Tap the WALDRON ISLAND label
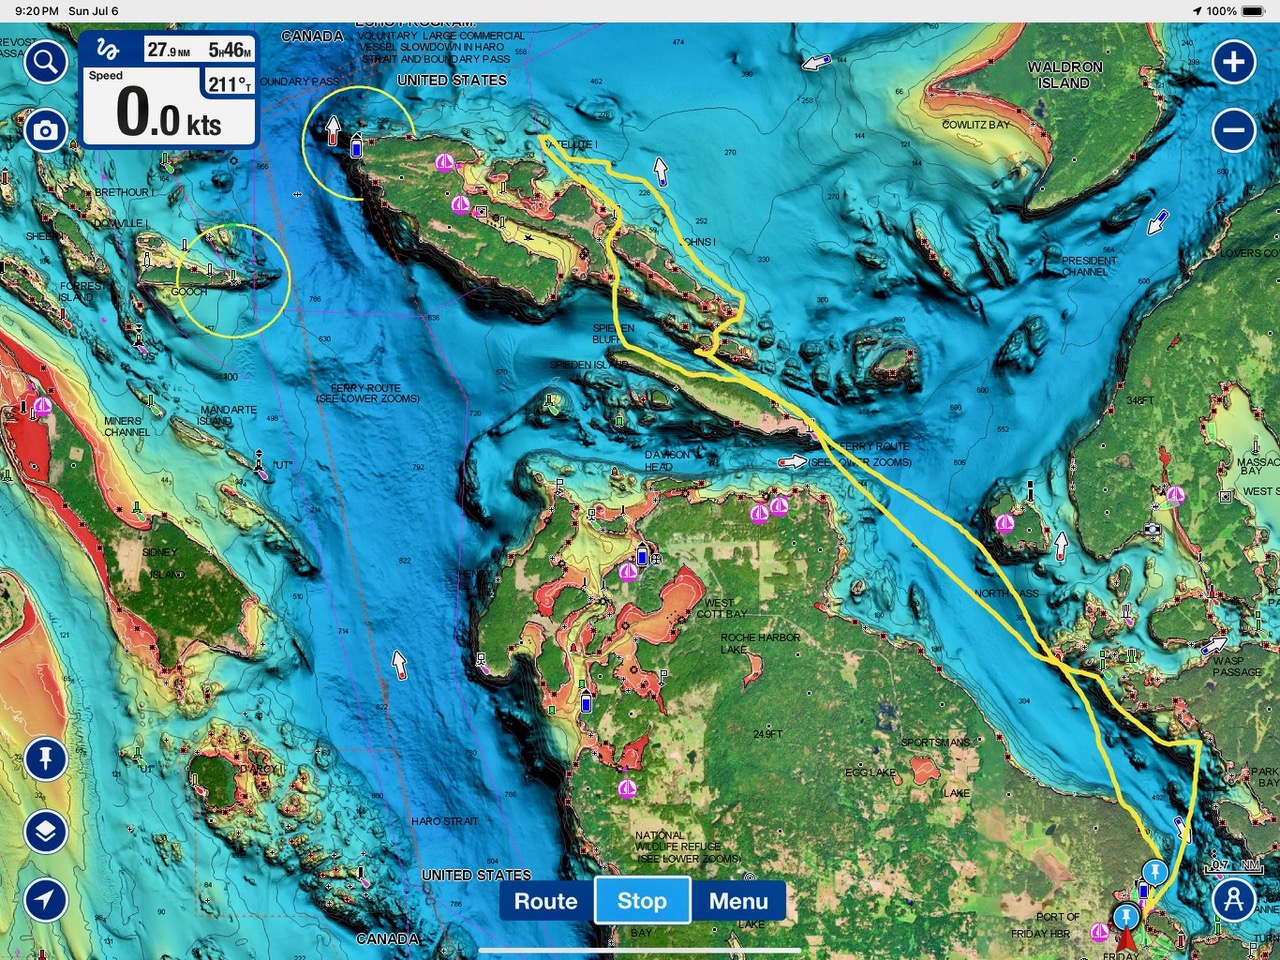 (x=1064, y=75)
